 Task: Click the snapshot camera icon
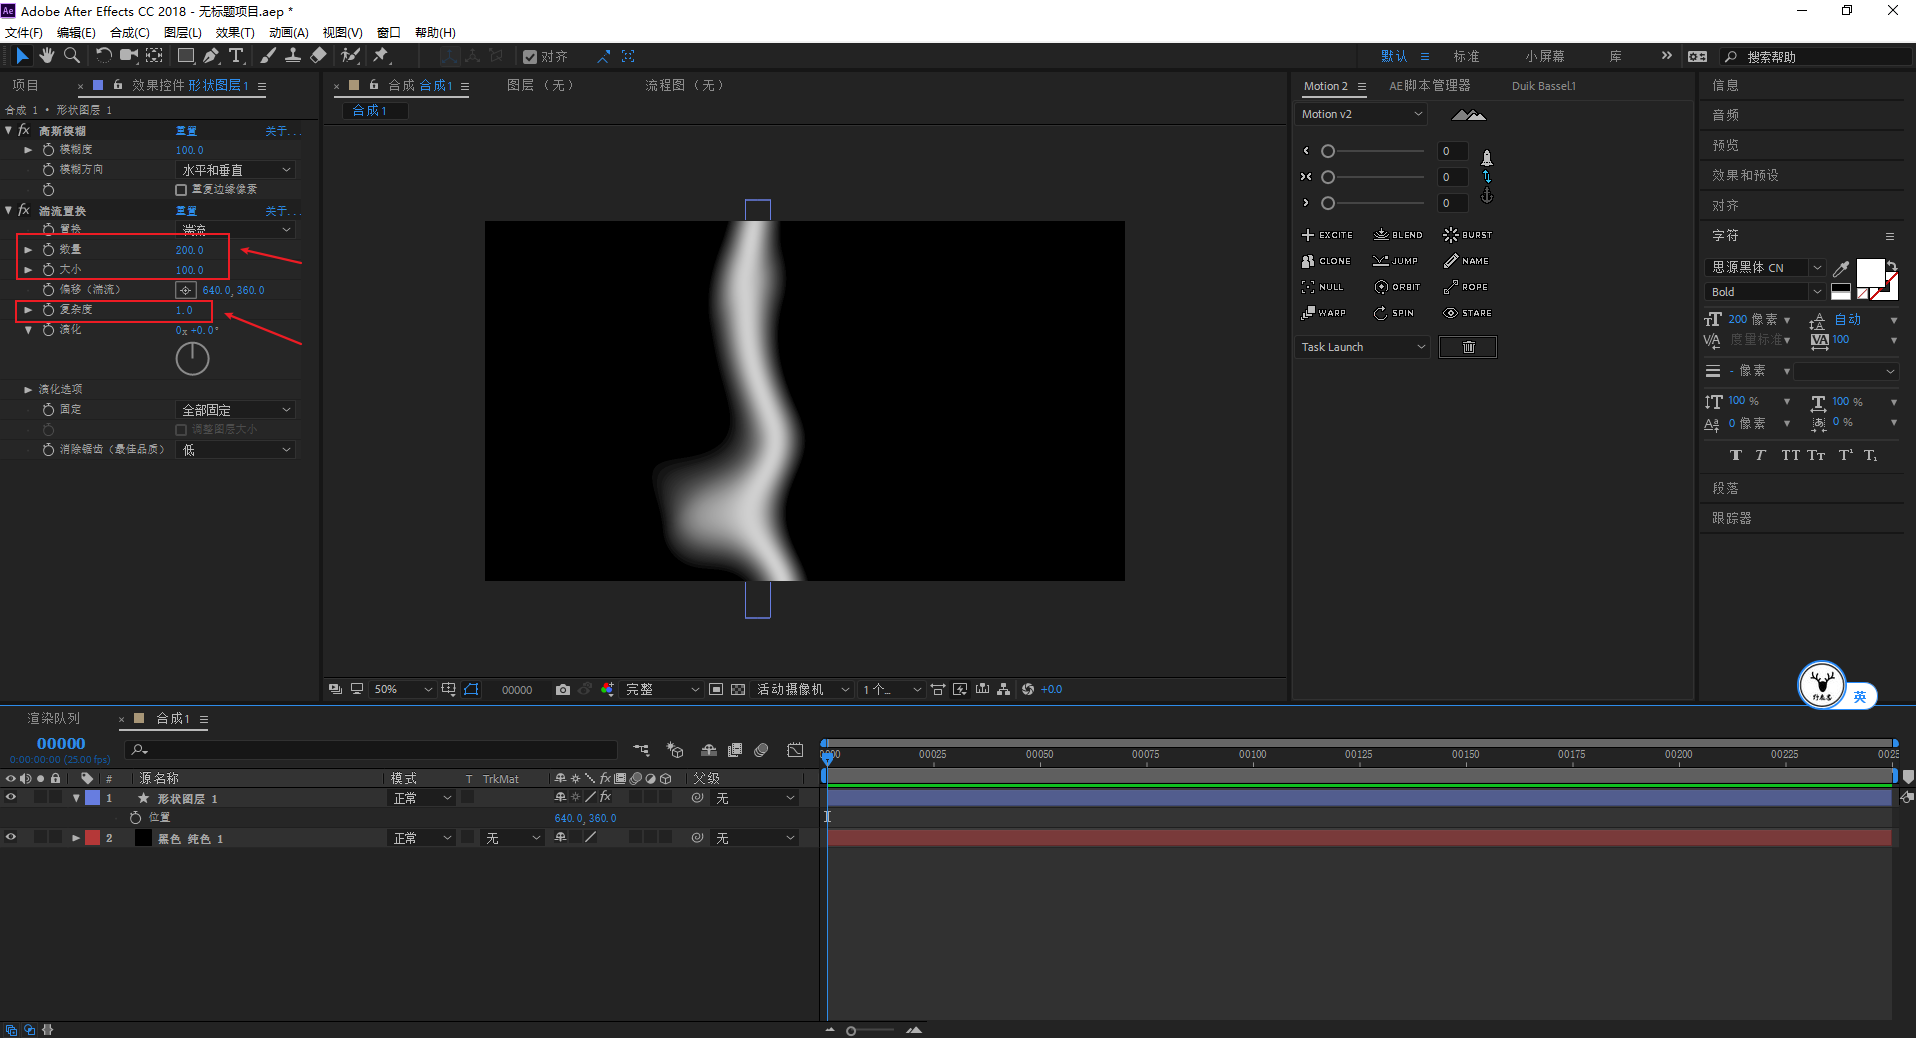pyautogui.click(x=563, y=690)
